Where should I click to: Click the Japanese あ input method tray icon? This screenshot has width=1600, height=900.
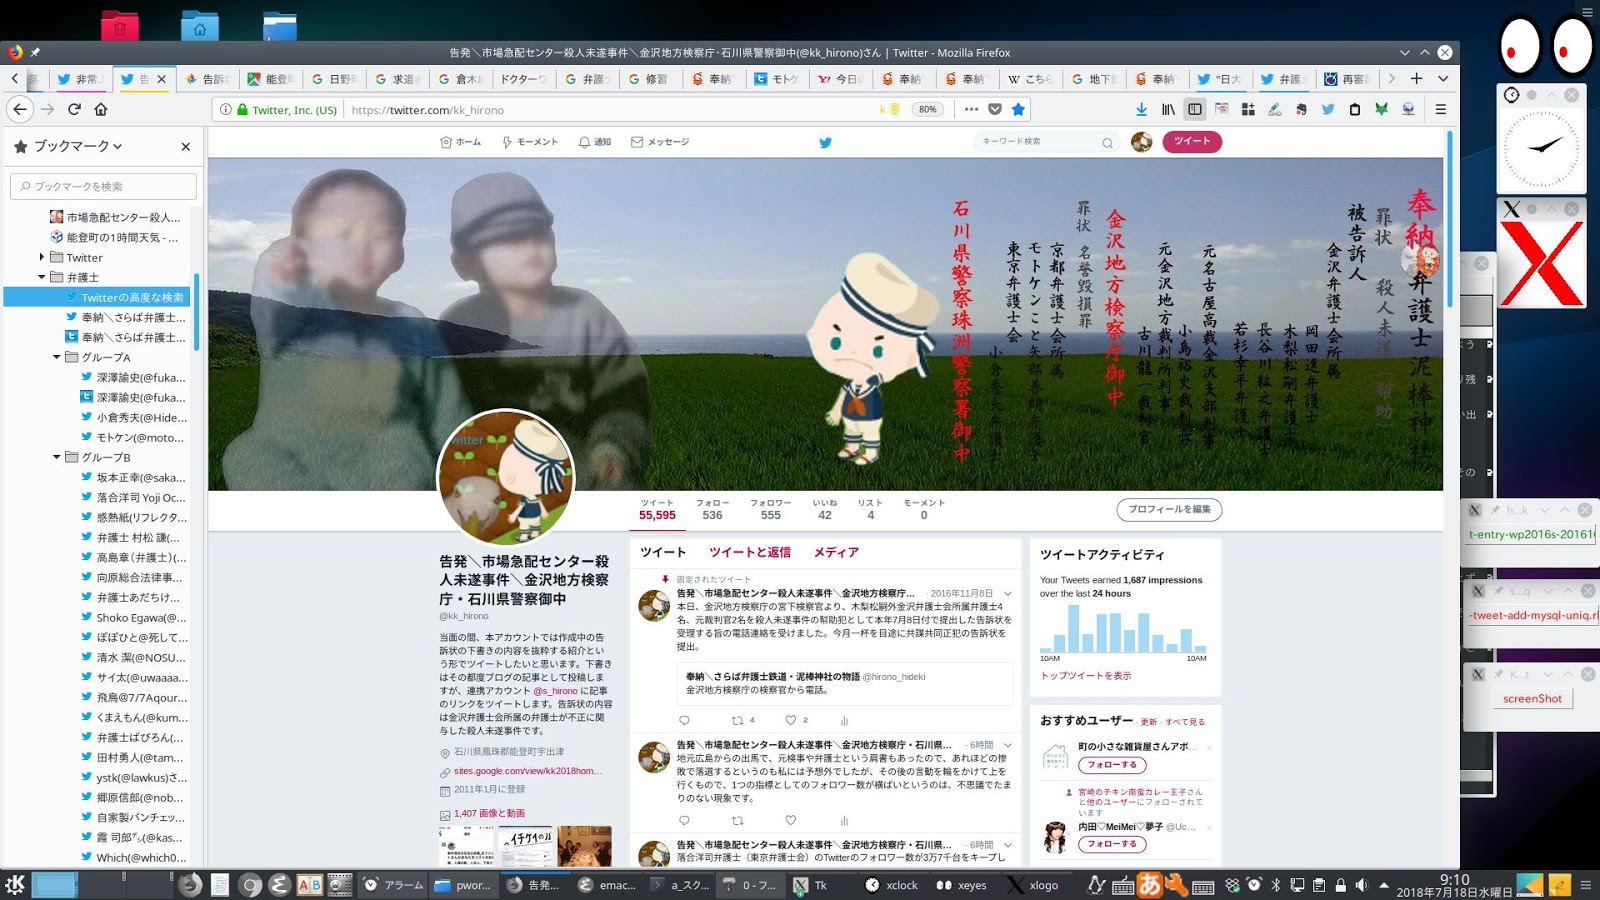1150,885
